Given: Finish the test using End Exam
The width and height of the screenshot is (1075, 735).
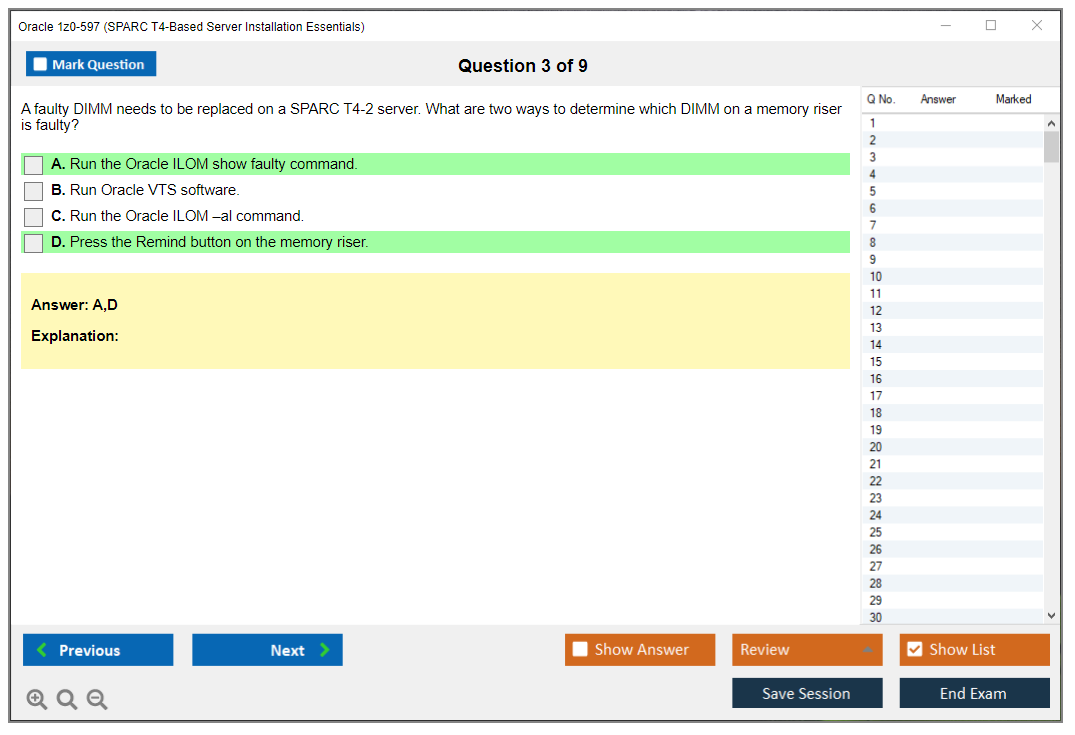Looking at the screenshot, I should [x=974, y=692].
